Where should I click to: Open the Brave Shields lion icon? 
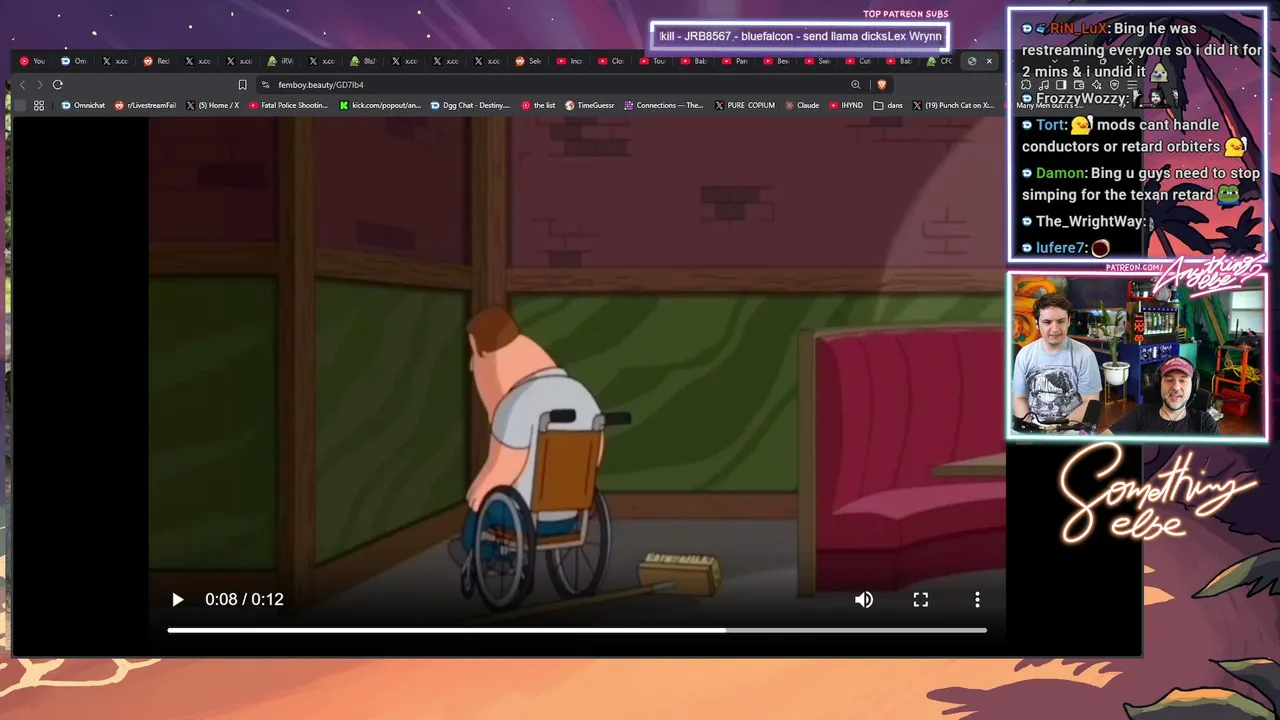click(x=881, y=85)
